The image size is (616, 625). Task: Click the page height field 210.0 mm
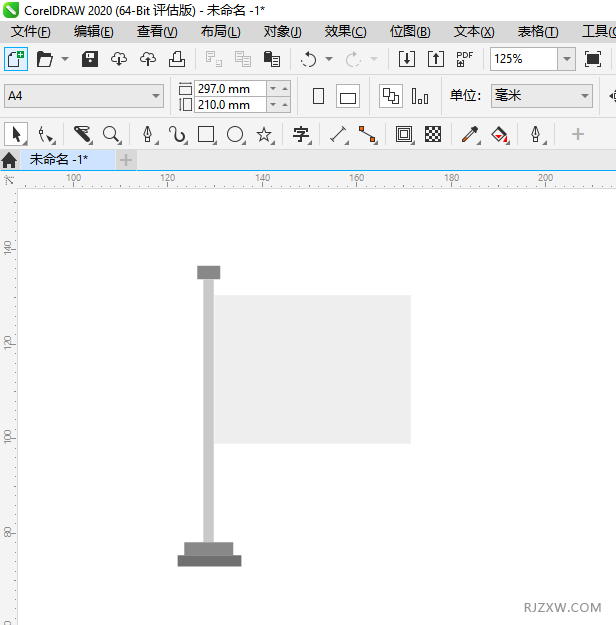pos(230,105)
